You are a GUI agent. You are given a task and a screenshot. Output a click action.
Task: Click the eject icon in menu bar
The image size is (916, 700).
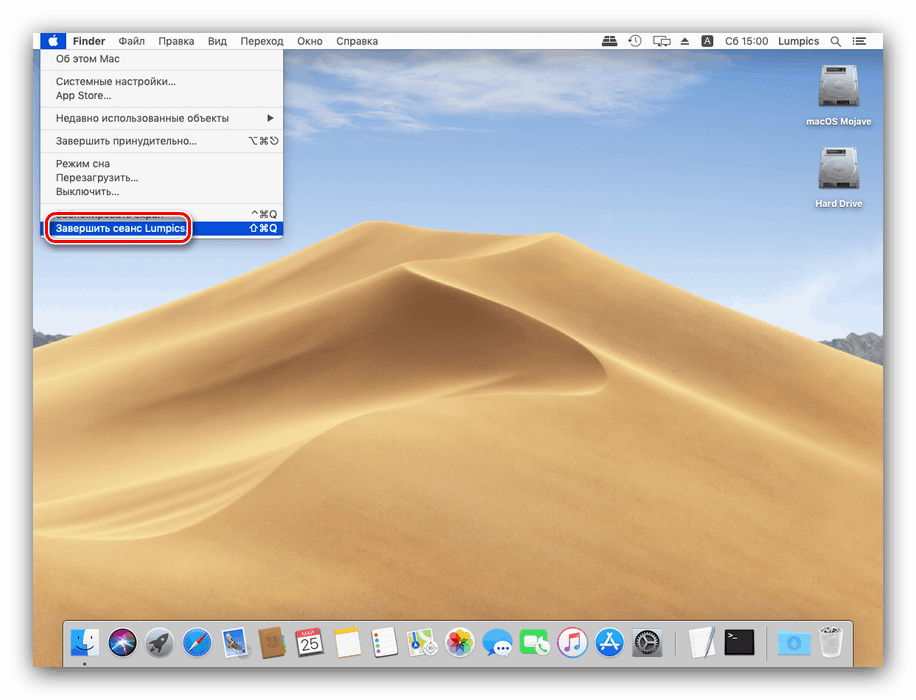point(685,41)
